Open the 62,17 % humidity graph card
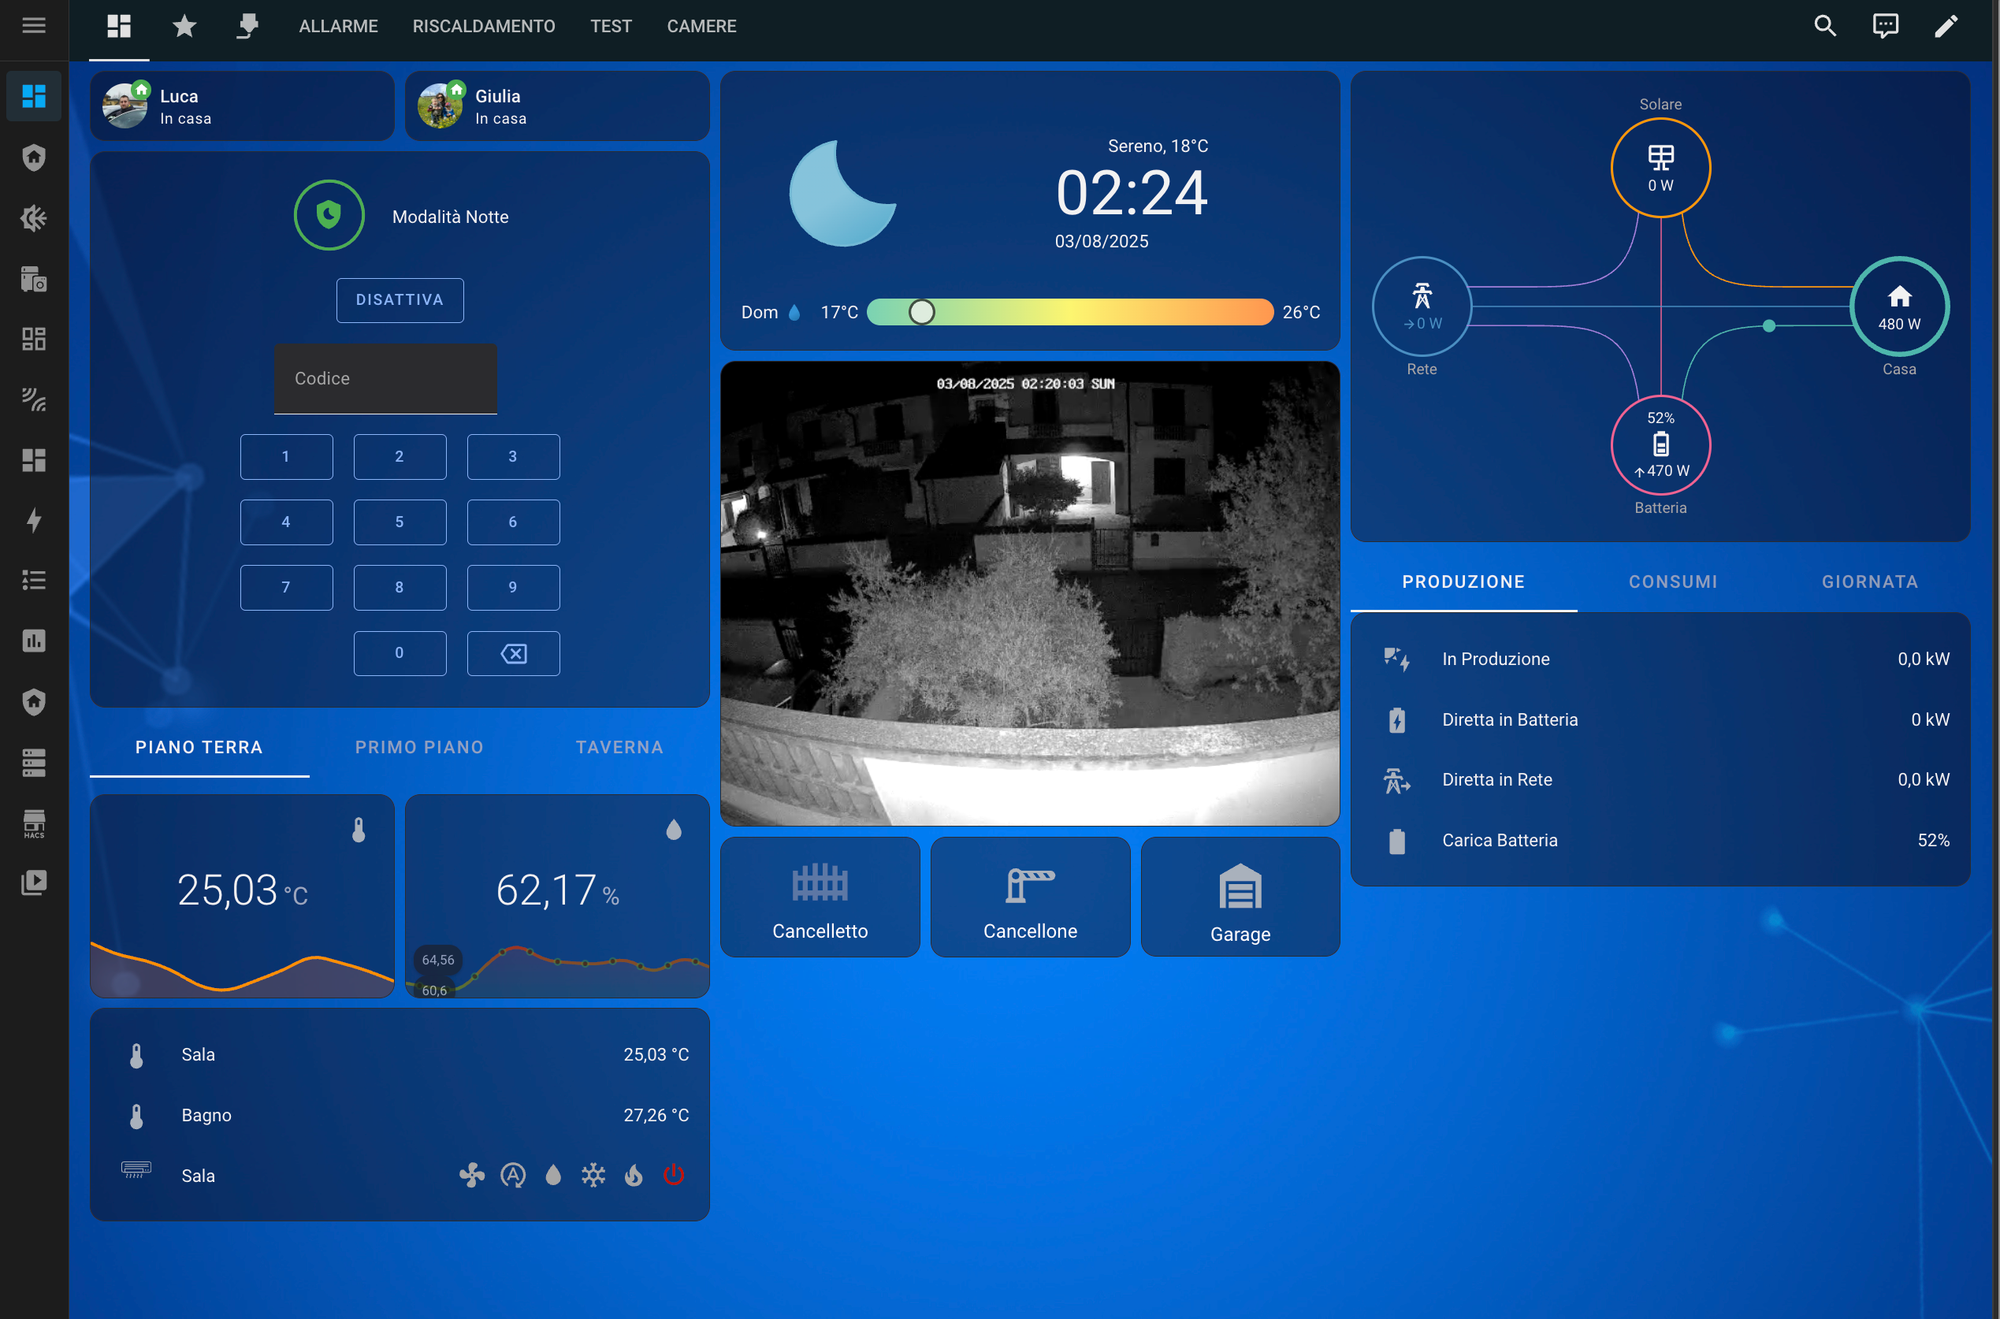 tap(557, 896)
